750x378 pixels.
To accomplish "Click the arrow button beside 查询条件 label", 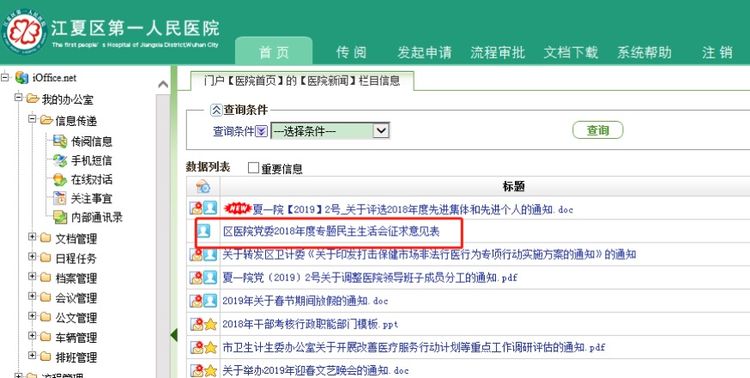I will pos(261,131).
